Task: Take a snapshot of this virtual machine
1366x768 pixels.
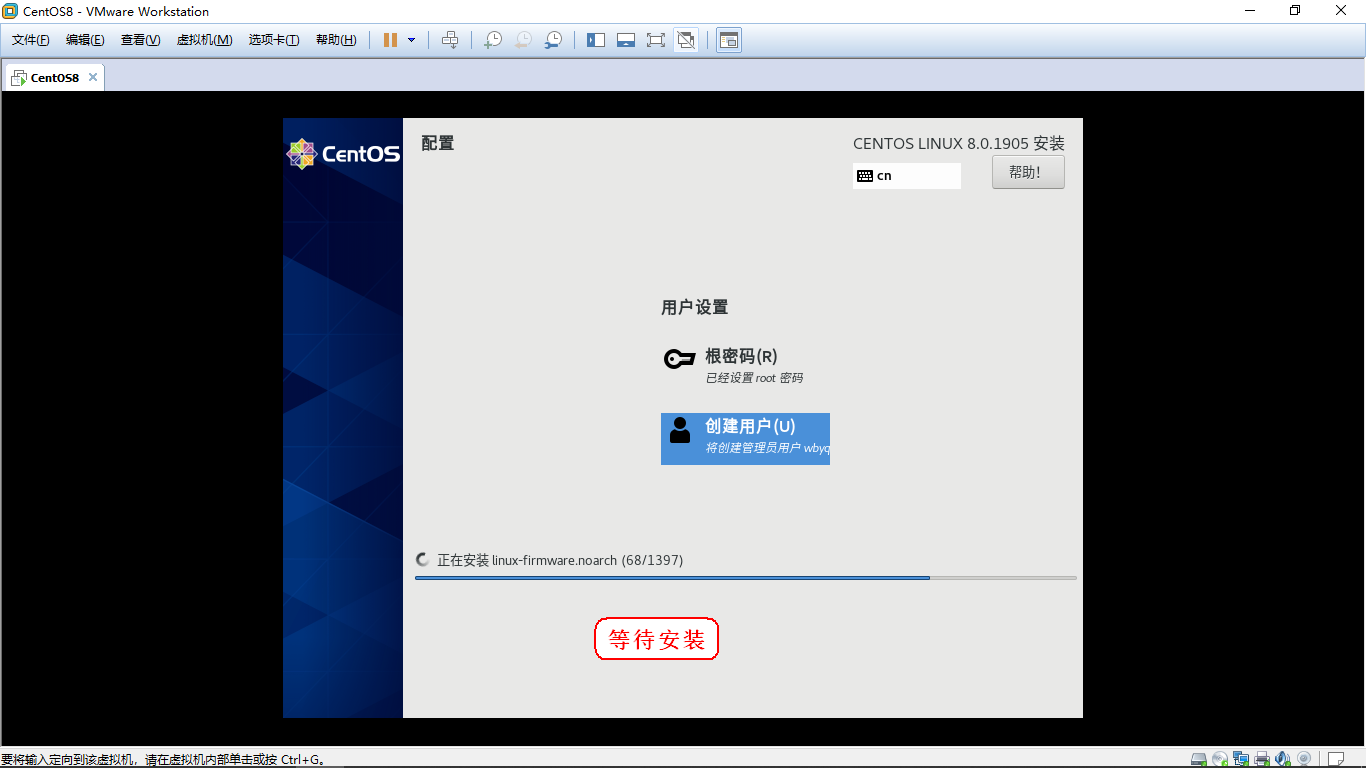Action: pos(493,40)
